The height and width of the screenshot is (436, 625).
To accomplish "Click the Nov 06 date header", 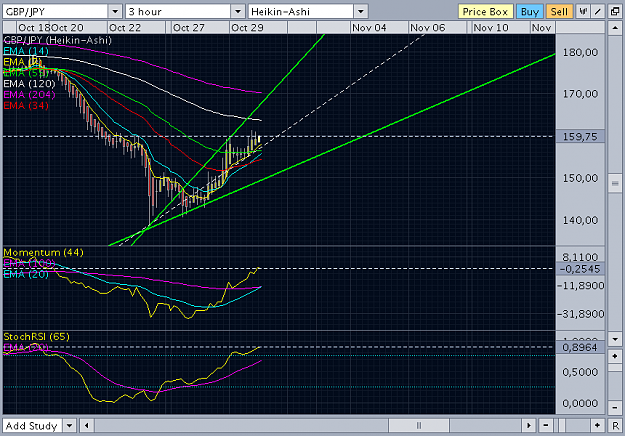I will pos(428,27).
